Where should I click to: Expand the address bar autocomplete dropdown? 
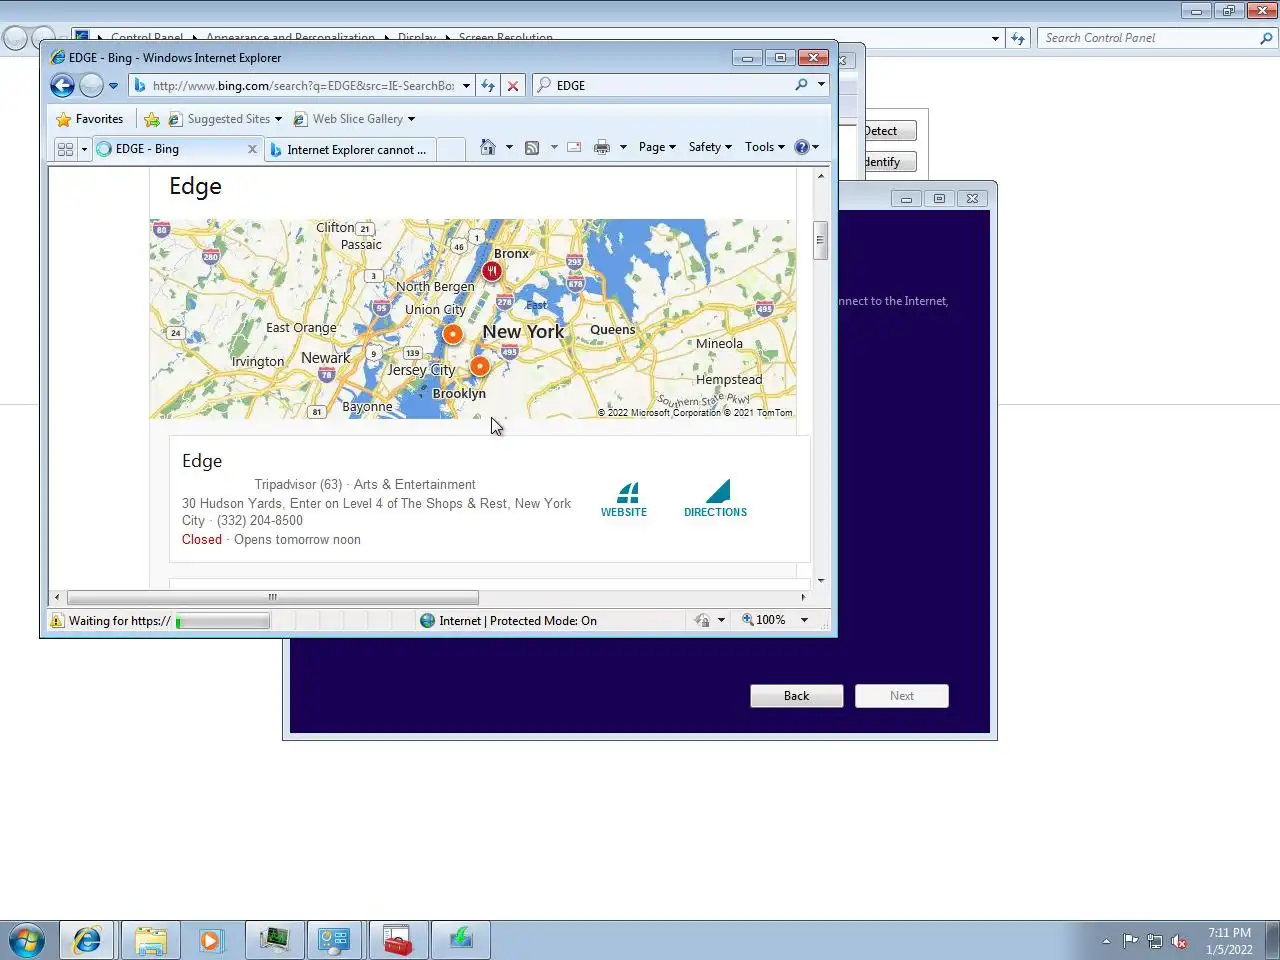click(466, 86)
